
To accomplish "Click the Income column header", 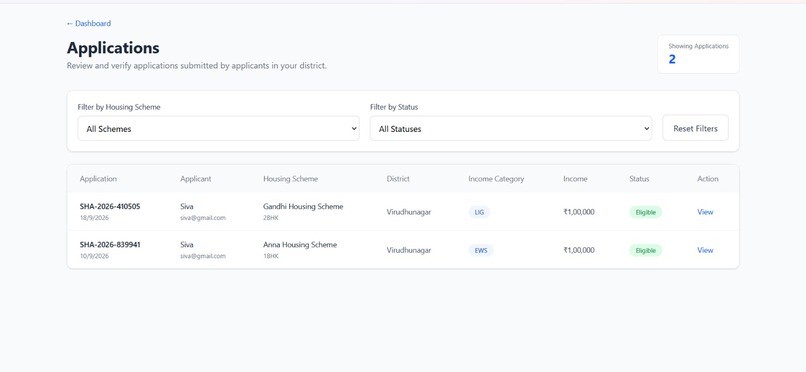I will (575, 179).
